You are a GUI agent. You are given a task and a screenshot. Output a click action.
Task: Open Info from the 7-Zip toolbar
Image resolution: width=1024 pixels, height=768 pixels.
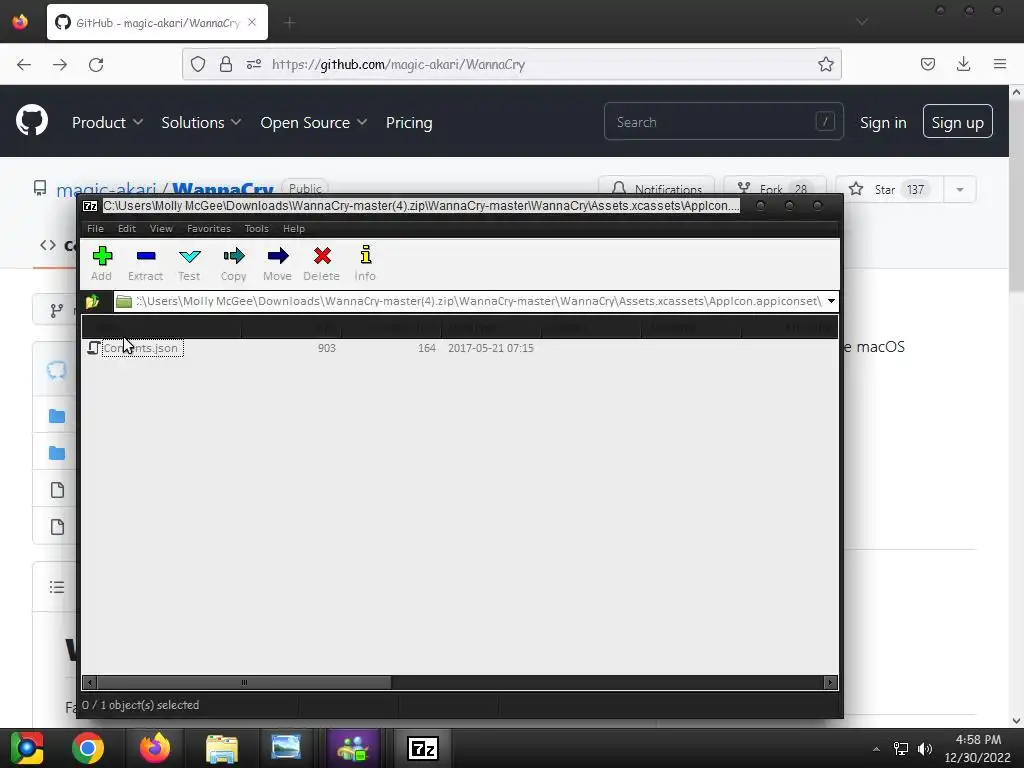[365, 263]
